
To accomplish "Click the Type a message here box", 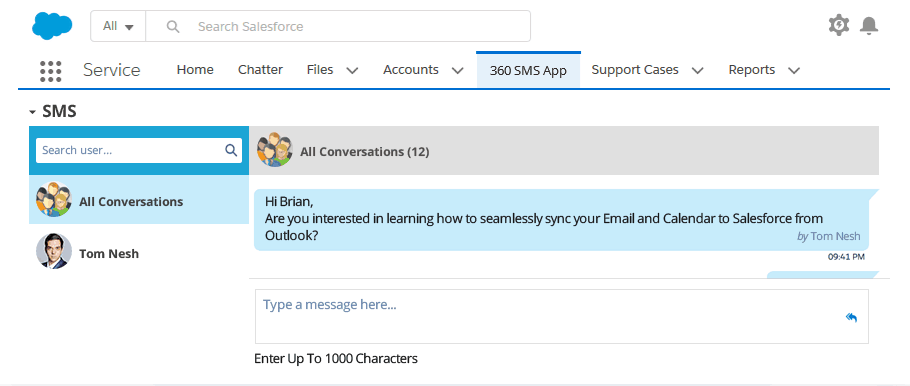I will (562, 316).
